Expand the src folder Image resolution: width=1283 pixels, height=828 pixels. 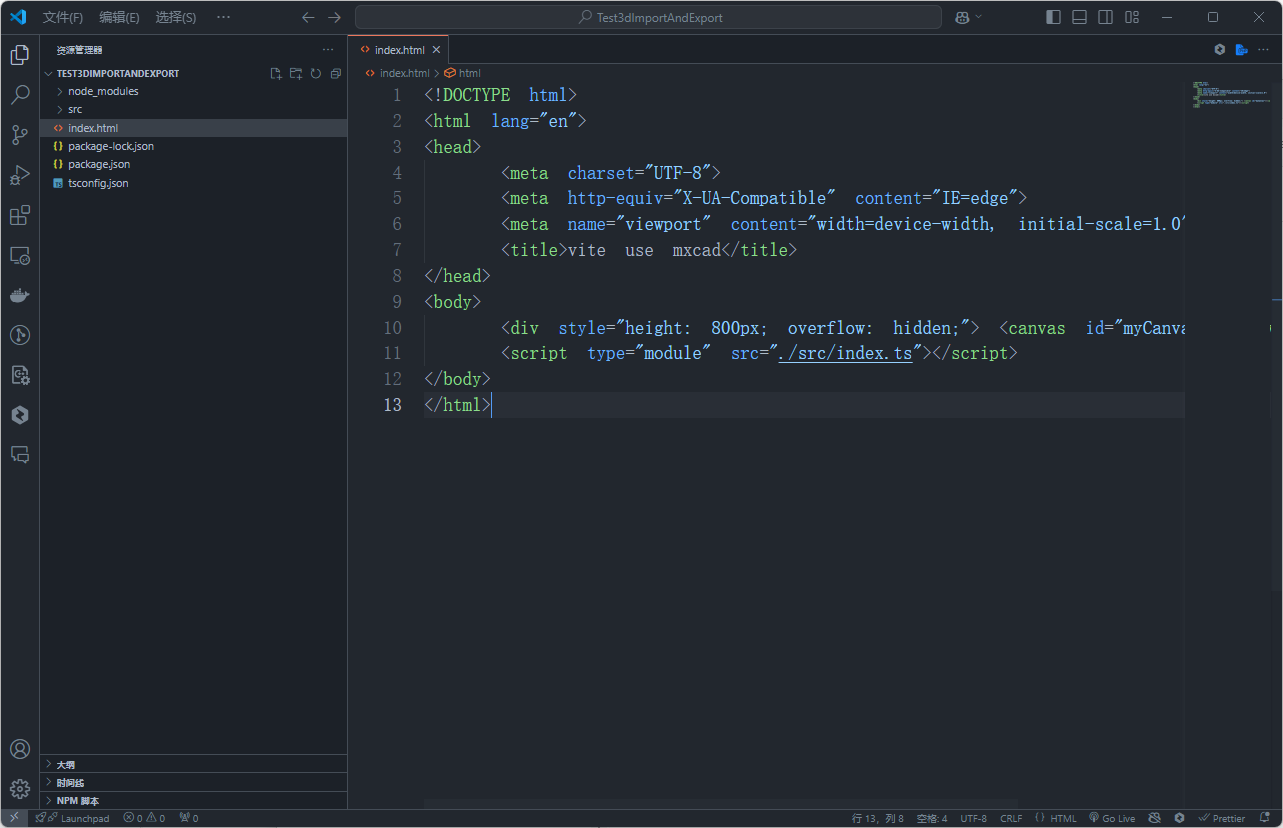[x=75, y=109]
